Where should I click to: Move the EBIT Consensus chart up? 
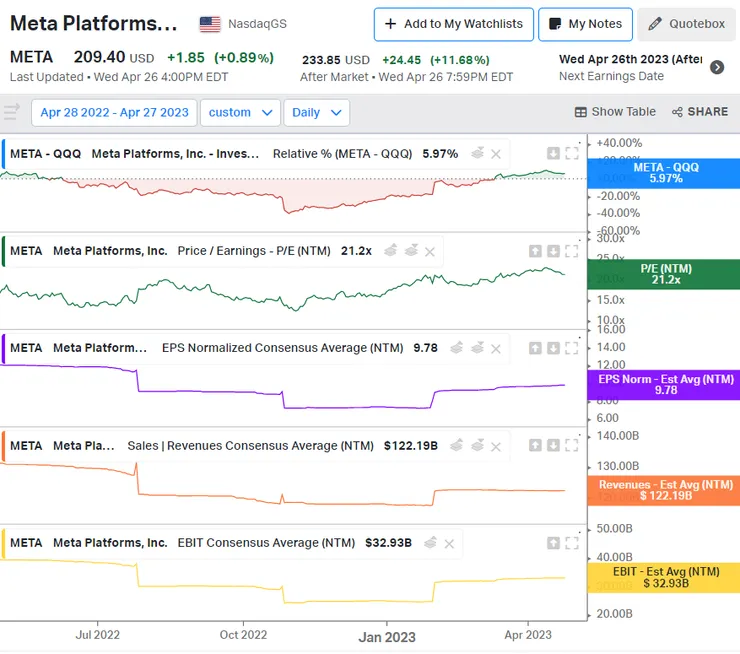point(553,543)
